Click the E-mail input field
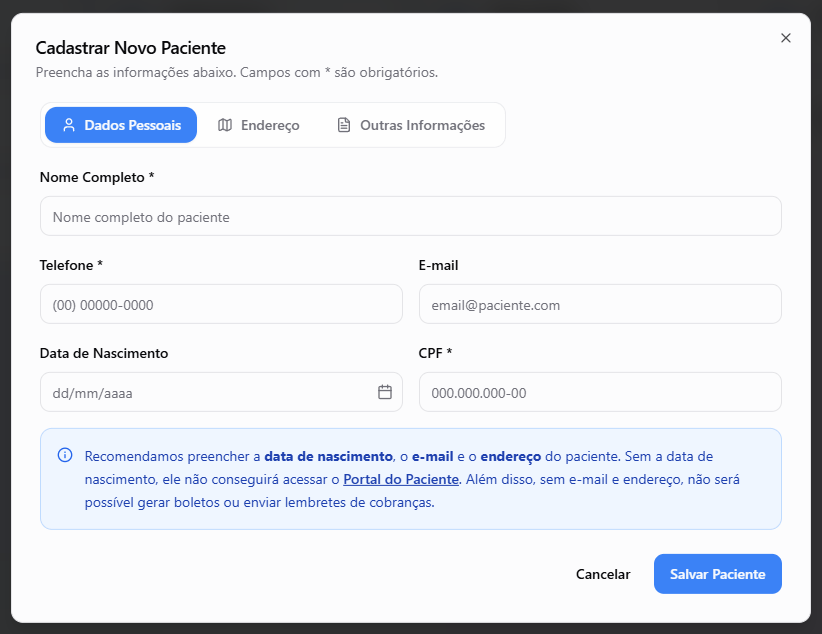Viewport: 822px width, 634px height. point(600,304)
